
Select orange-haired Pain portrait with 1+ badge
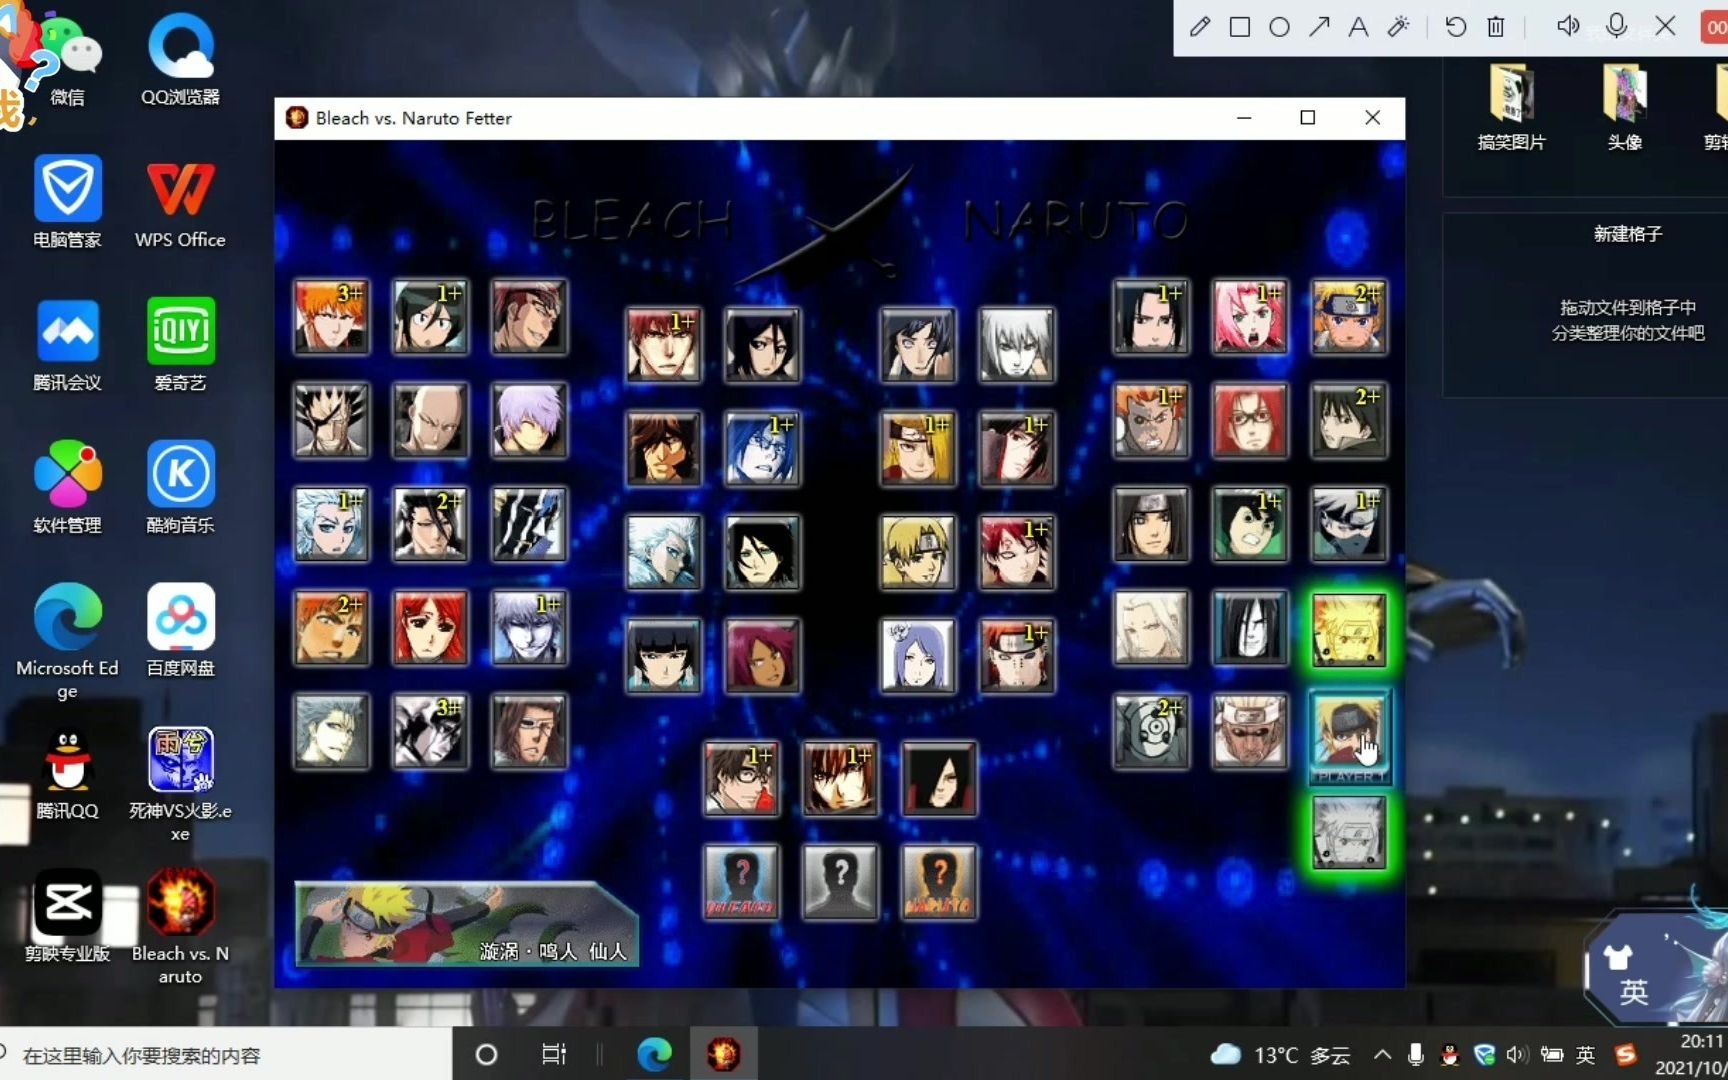coord(1016,657)
